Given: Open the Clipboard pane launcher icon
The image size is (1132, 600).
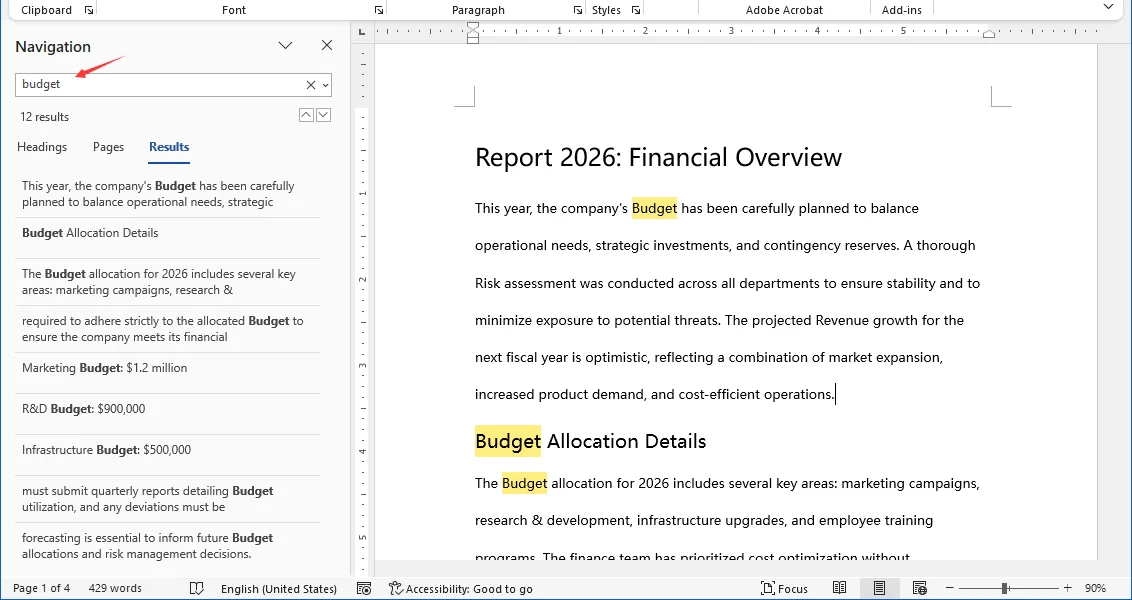Looking at the screenshot, I should coord(89,9).
